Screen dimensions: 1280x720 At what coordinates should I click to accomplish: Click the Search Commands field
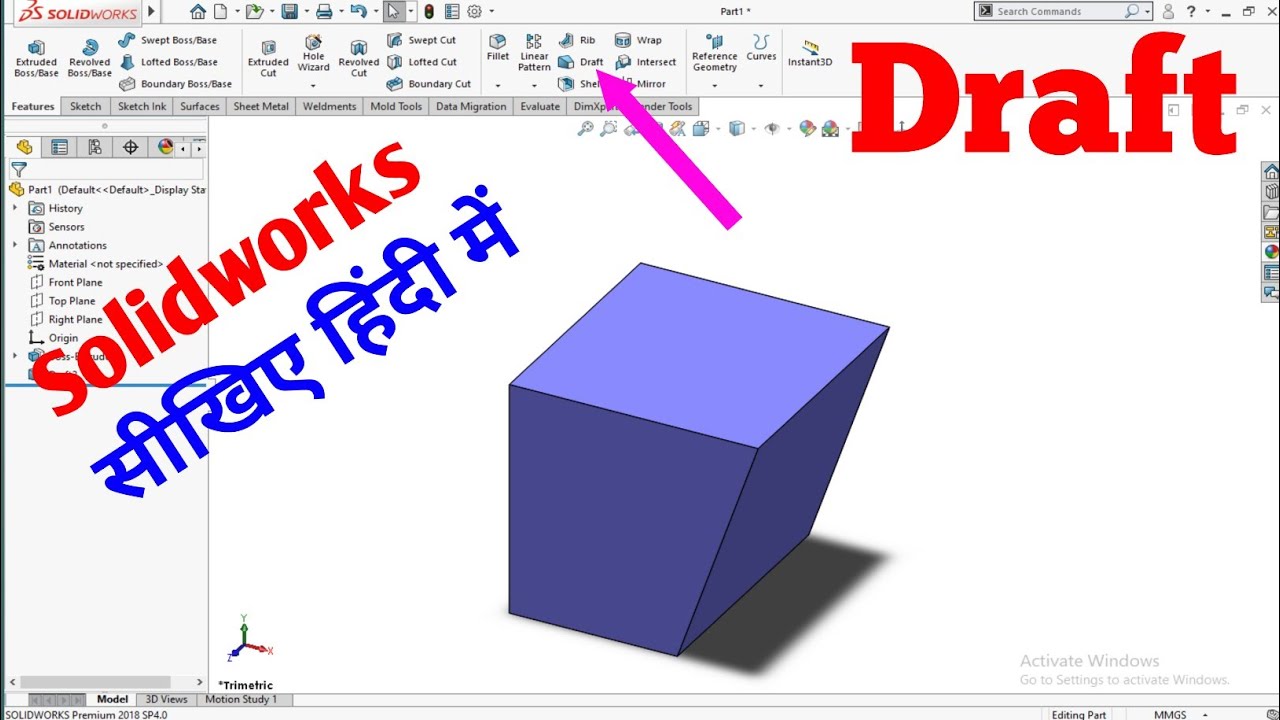point(1063,11)
